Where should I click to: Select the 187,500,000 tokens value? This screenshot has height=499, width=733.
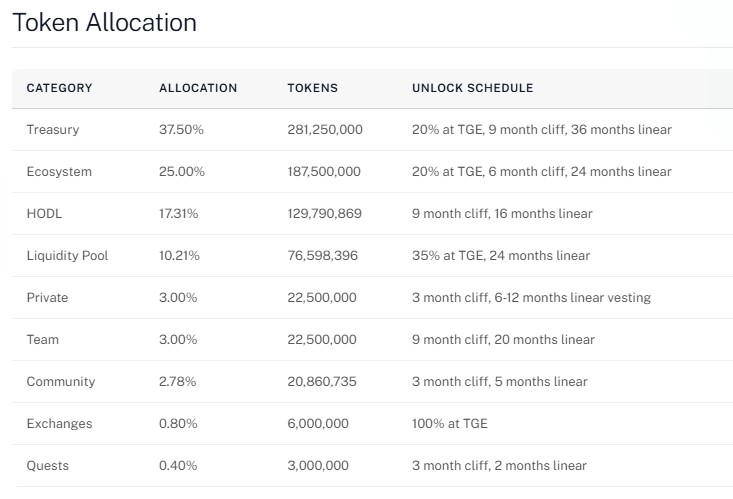point(324,172)
